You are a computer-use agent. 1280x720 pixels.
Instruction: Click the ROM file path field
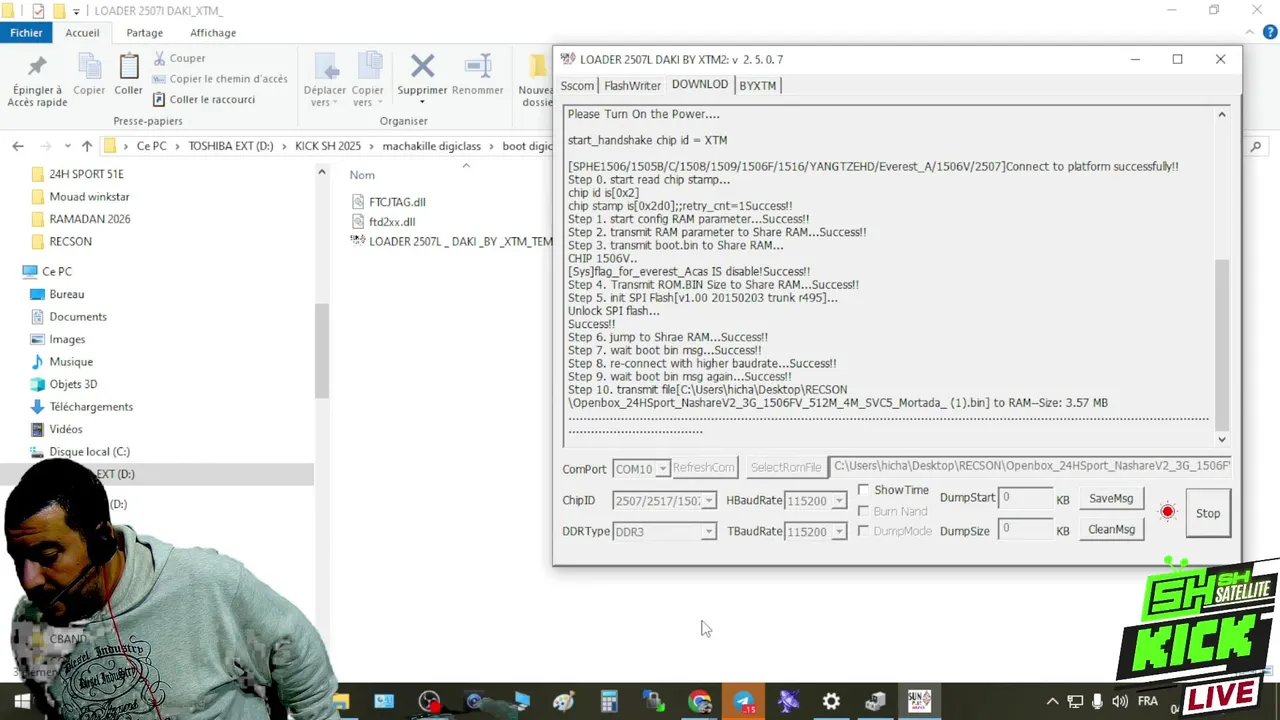coord(1032,466)
